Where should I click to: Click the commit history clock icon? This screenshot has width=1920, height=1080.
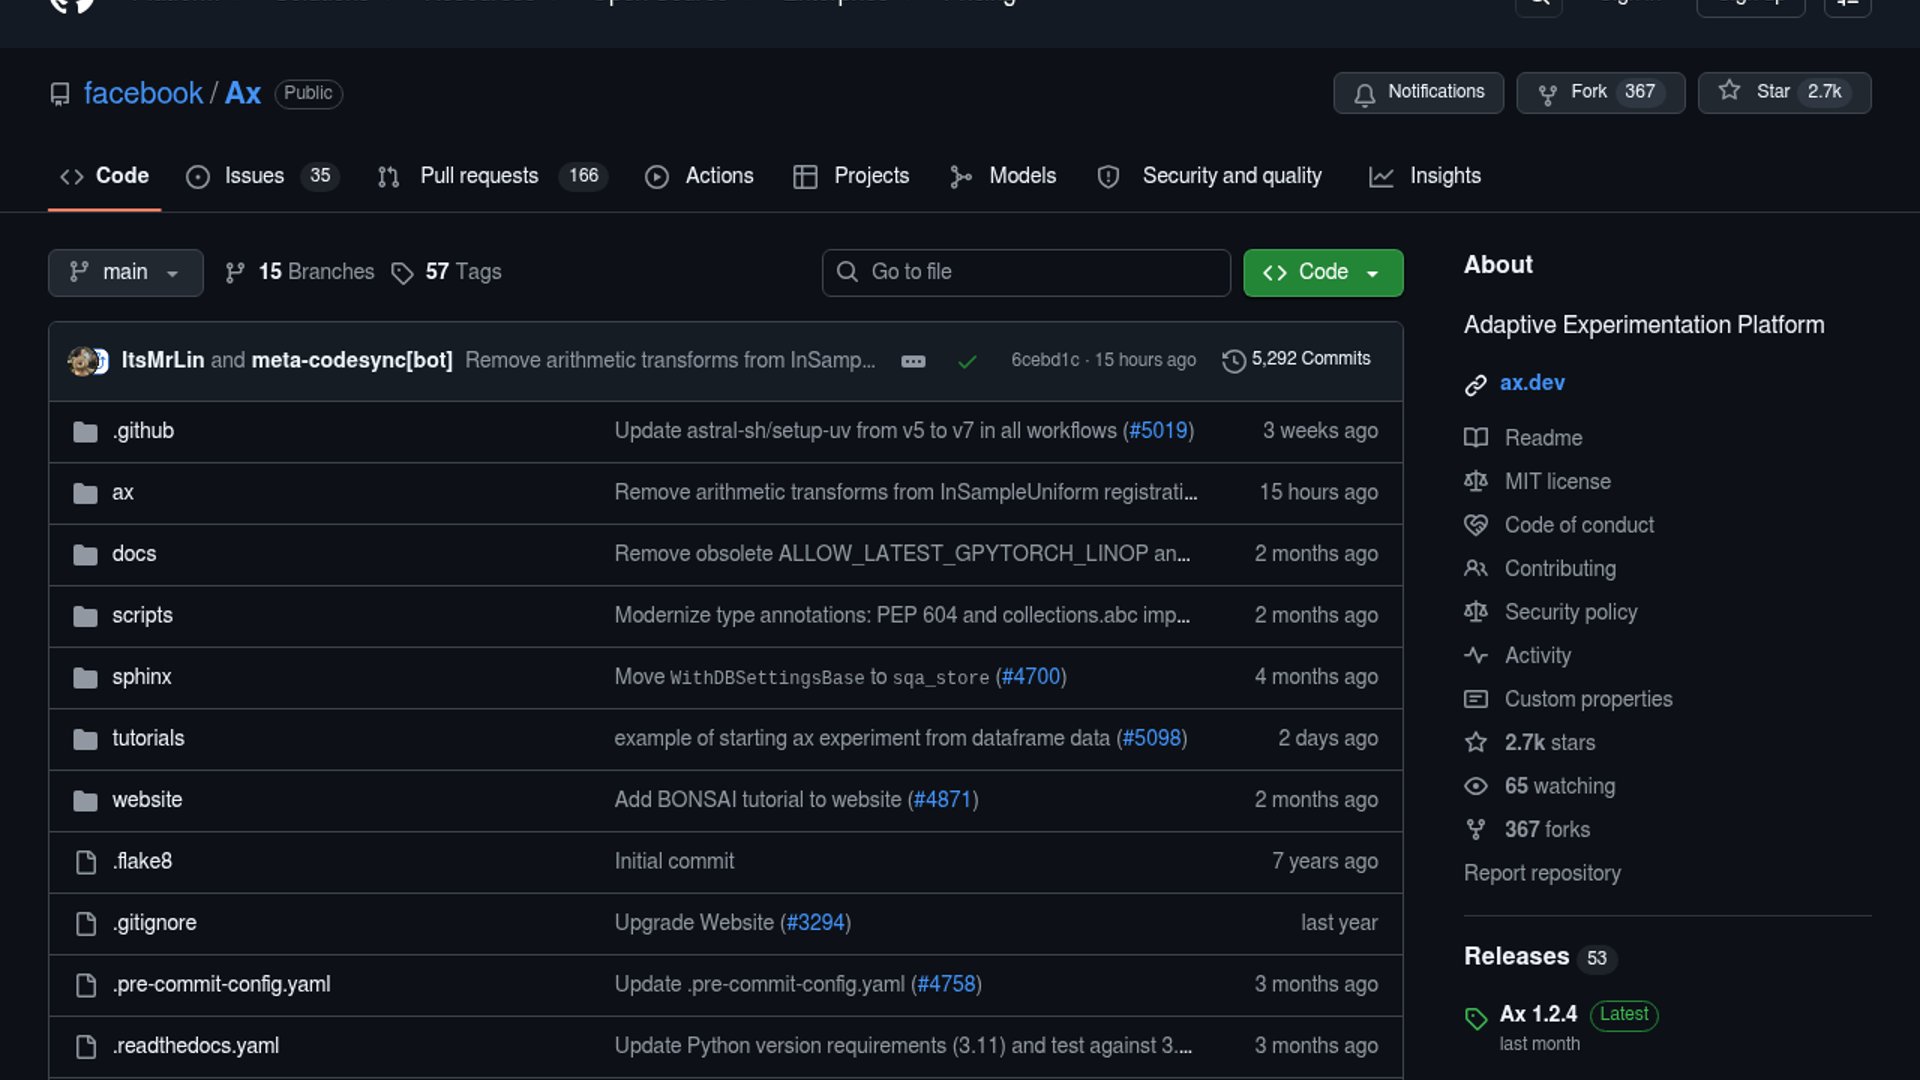tap(1234, 360)
